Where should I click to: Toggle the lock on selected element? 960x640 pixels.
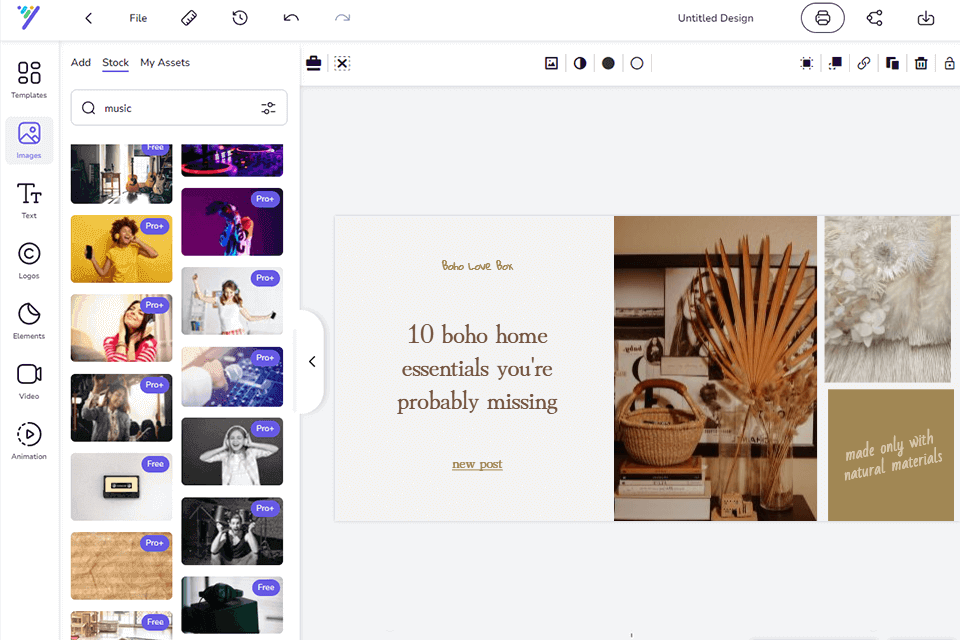pyautogui.click(x=949, y=63)
